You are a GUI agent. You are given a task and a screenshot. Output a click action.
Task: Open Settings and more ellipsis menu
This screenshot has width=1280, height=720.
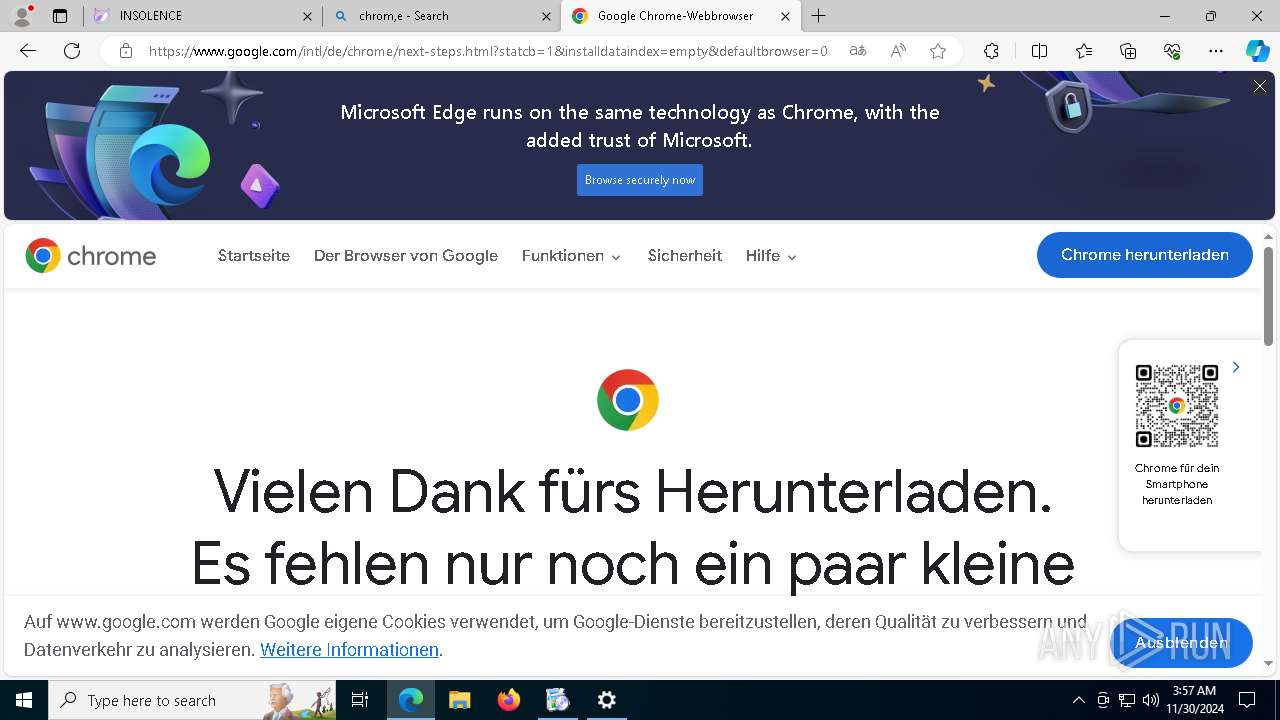1216,51
